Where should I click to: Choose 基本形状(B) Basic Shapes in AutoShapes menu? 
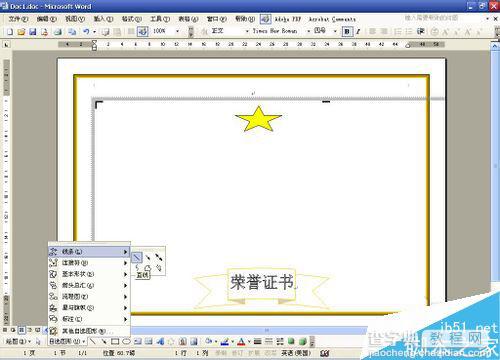coord(89,274)
